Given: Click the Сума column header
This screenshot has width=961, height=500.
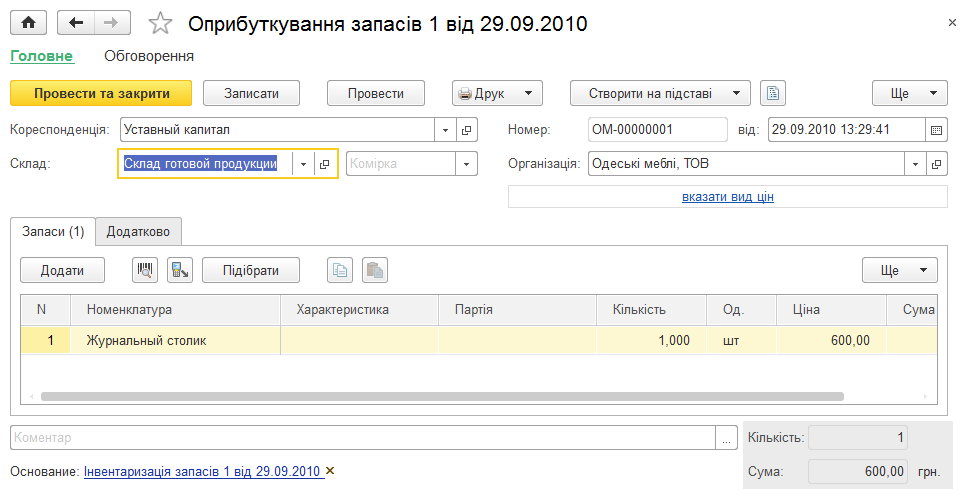Looking at the screenshot, I should tap(913, 309).
